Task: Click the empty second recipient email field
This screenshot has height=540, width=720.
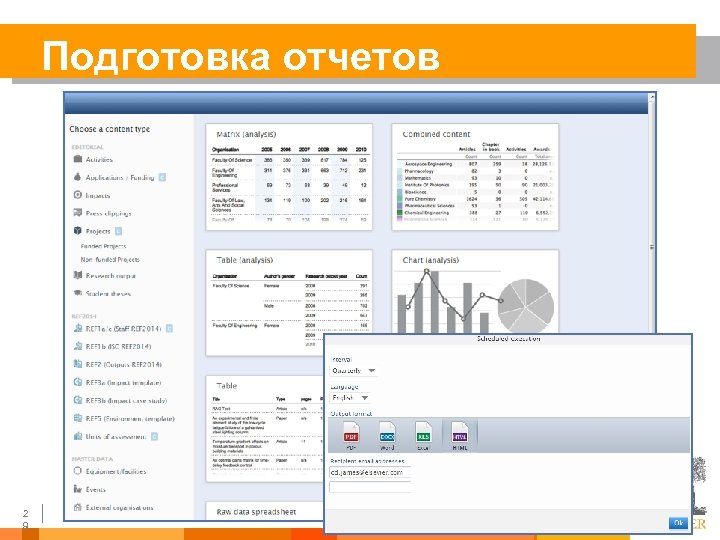Action: pyautogui.click(x=370, y=487)
